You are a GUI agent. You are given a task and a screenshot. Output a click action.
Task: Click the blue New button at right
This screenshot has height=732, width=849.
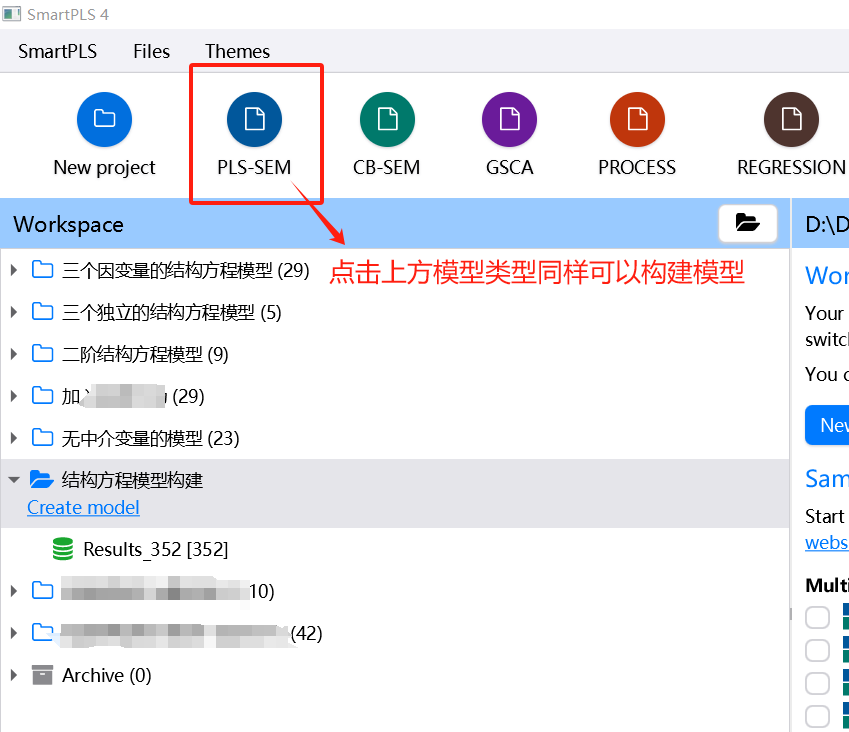pyautogui.click(x=827, y=425)
